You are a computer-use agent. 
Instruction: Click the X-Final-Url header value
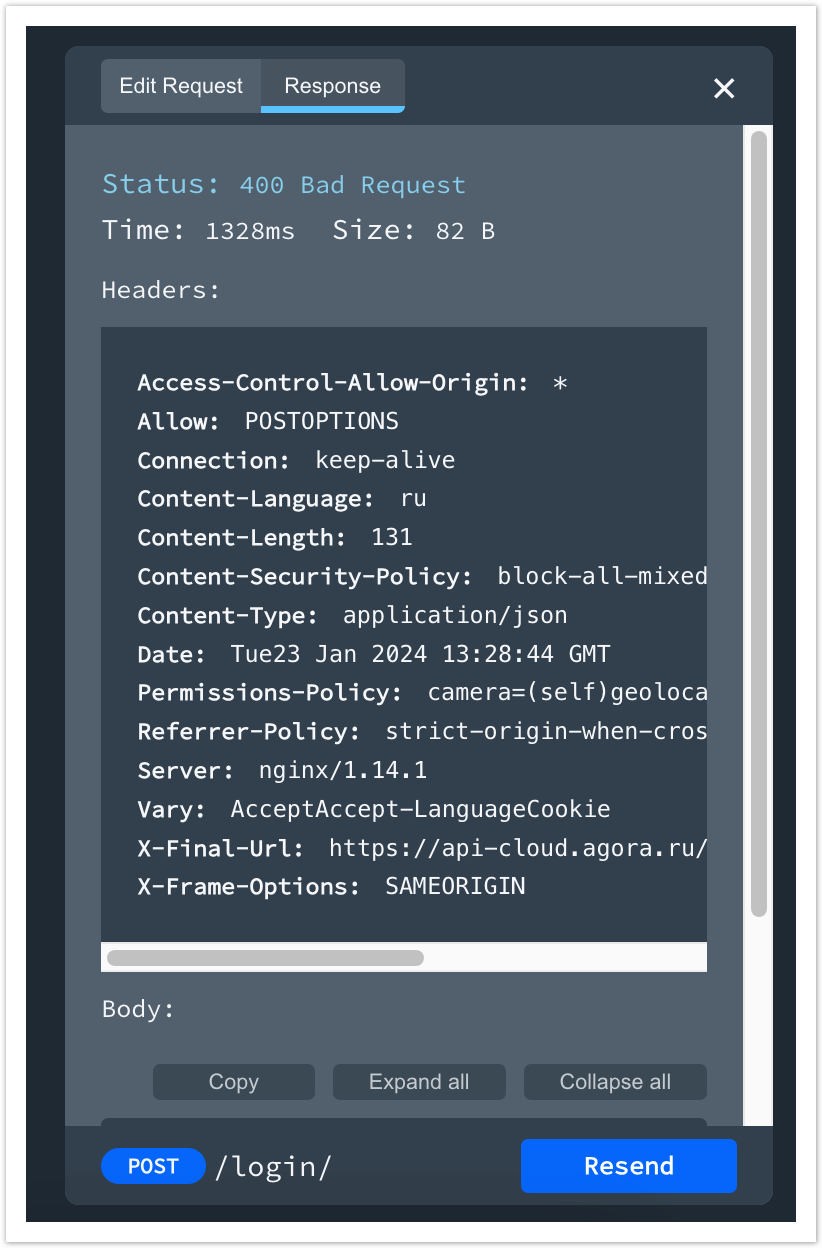pyautogui.click(x=518, y=848)
